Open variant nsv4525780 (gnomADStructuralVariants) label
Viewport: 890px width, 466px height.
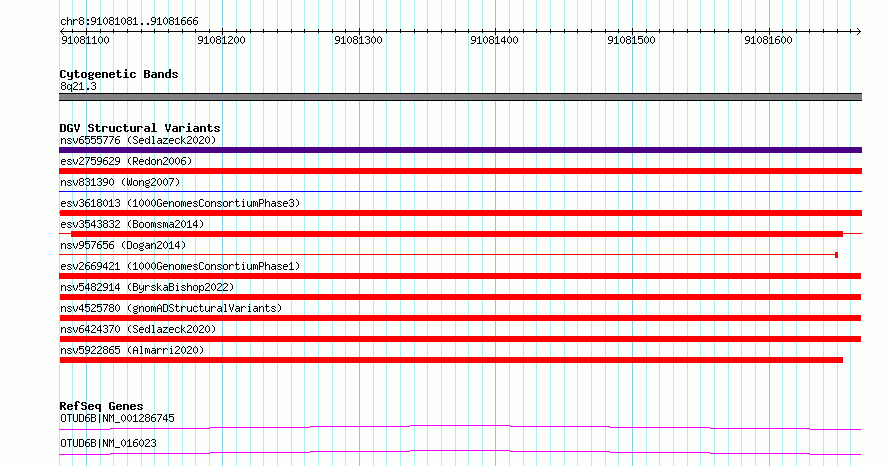point(171,308)
